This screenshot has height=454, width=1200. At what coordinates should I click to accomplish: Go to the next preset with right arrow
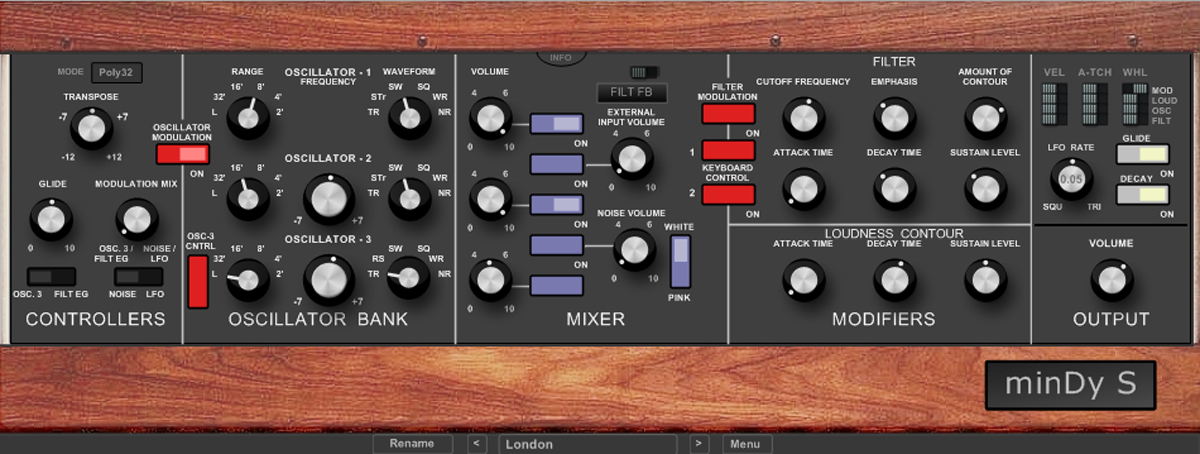(x=700, y=444)
